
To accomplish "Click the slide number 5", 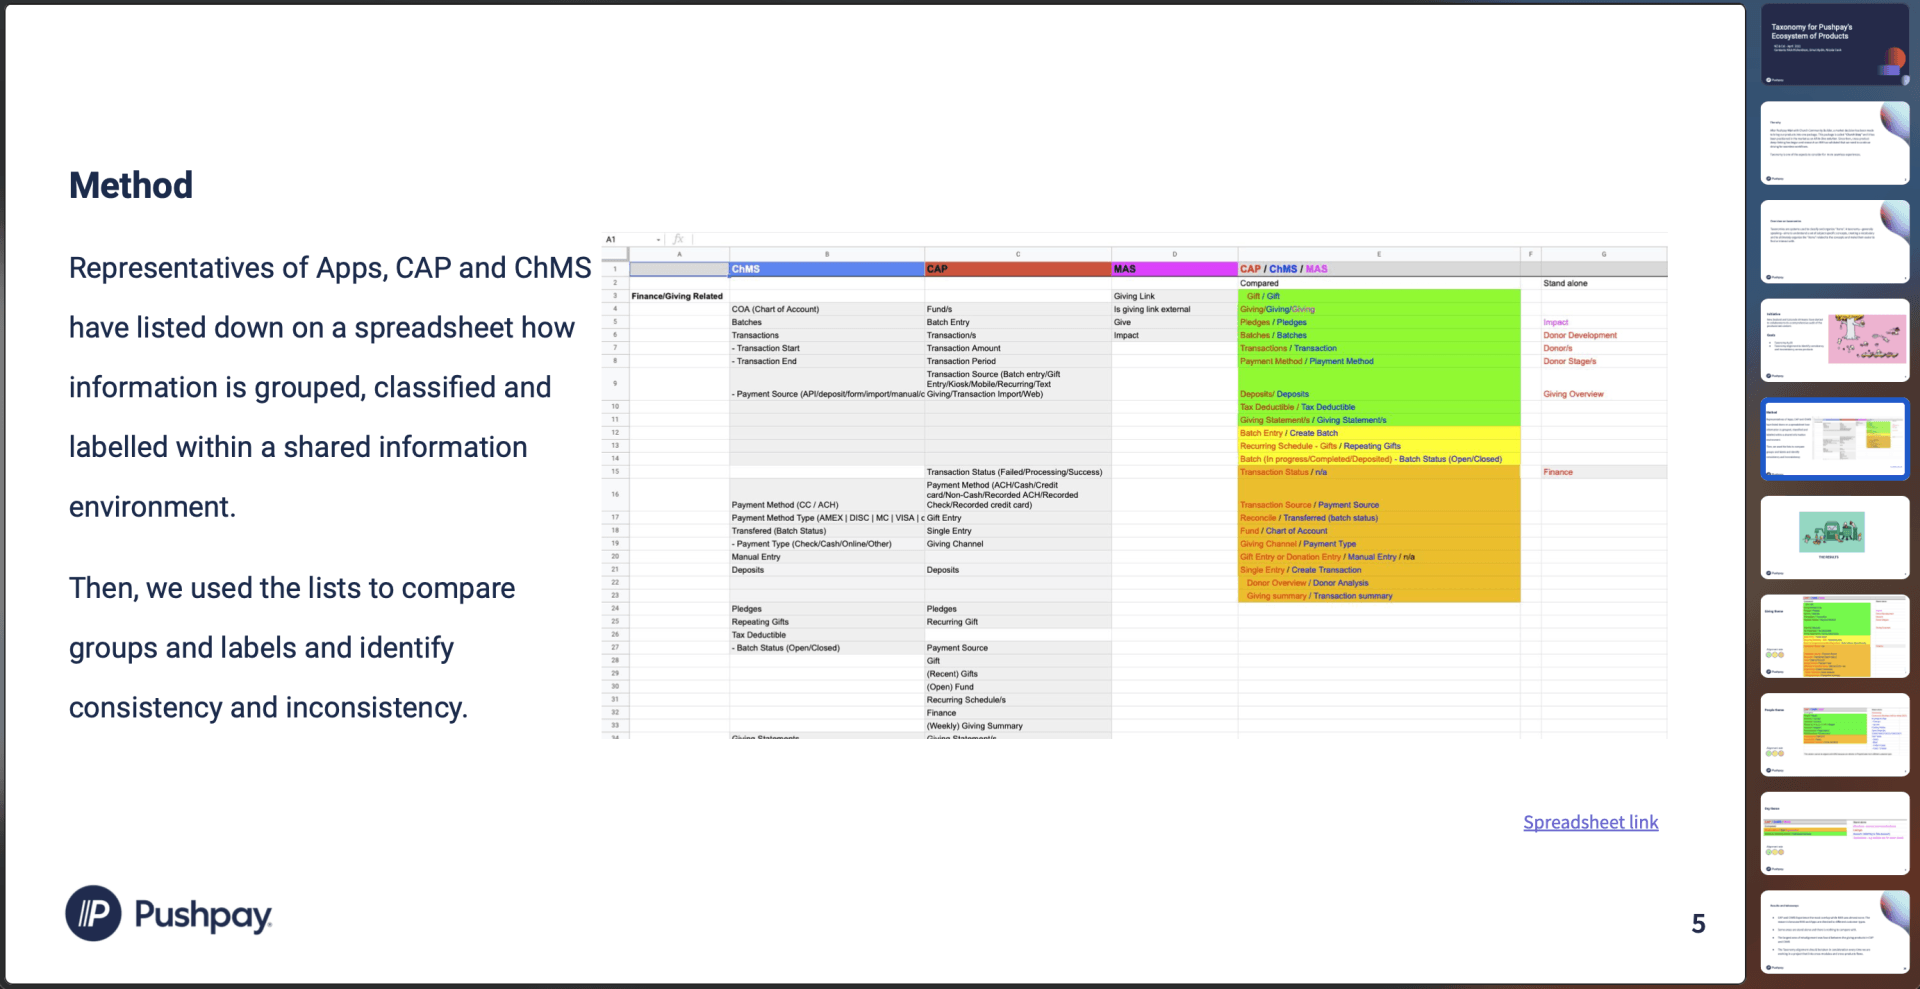I will click(x=1698, y=923).
